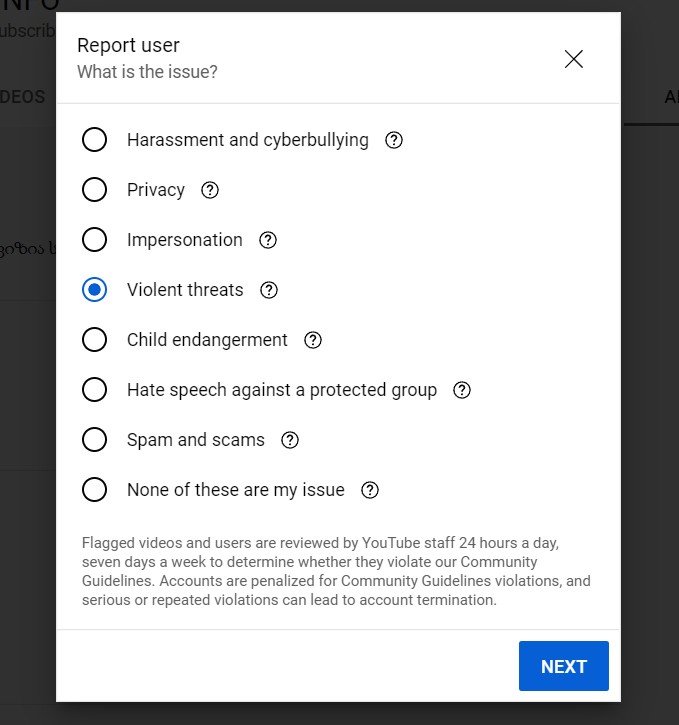The width and height of the screenshot is (679, 725).
Task: Select Hate speech against a protected group
Action: click(x=94, y=389)
